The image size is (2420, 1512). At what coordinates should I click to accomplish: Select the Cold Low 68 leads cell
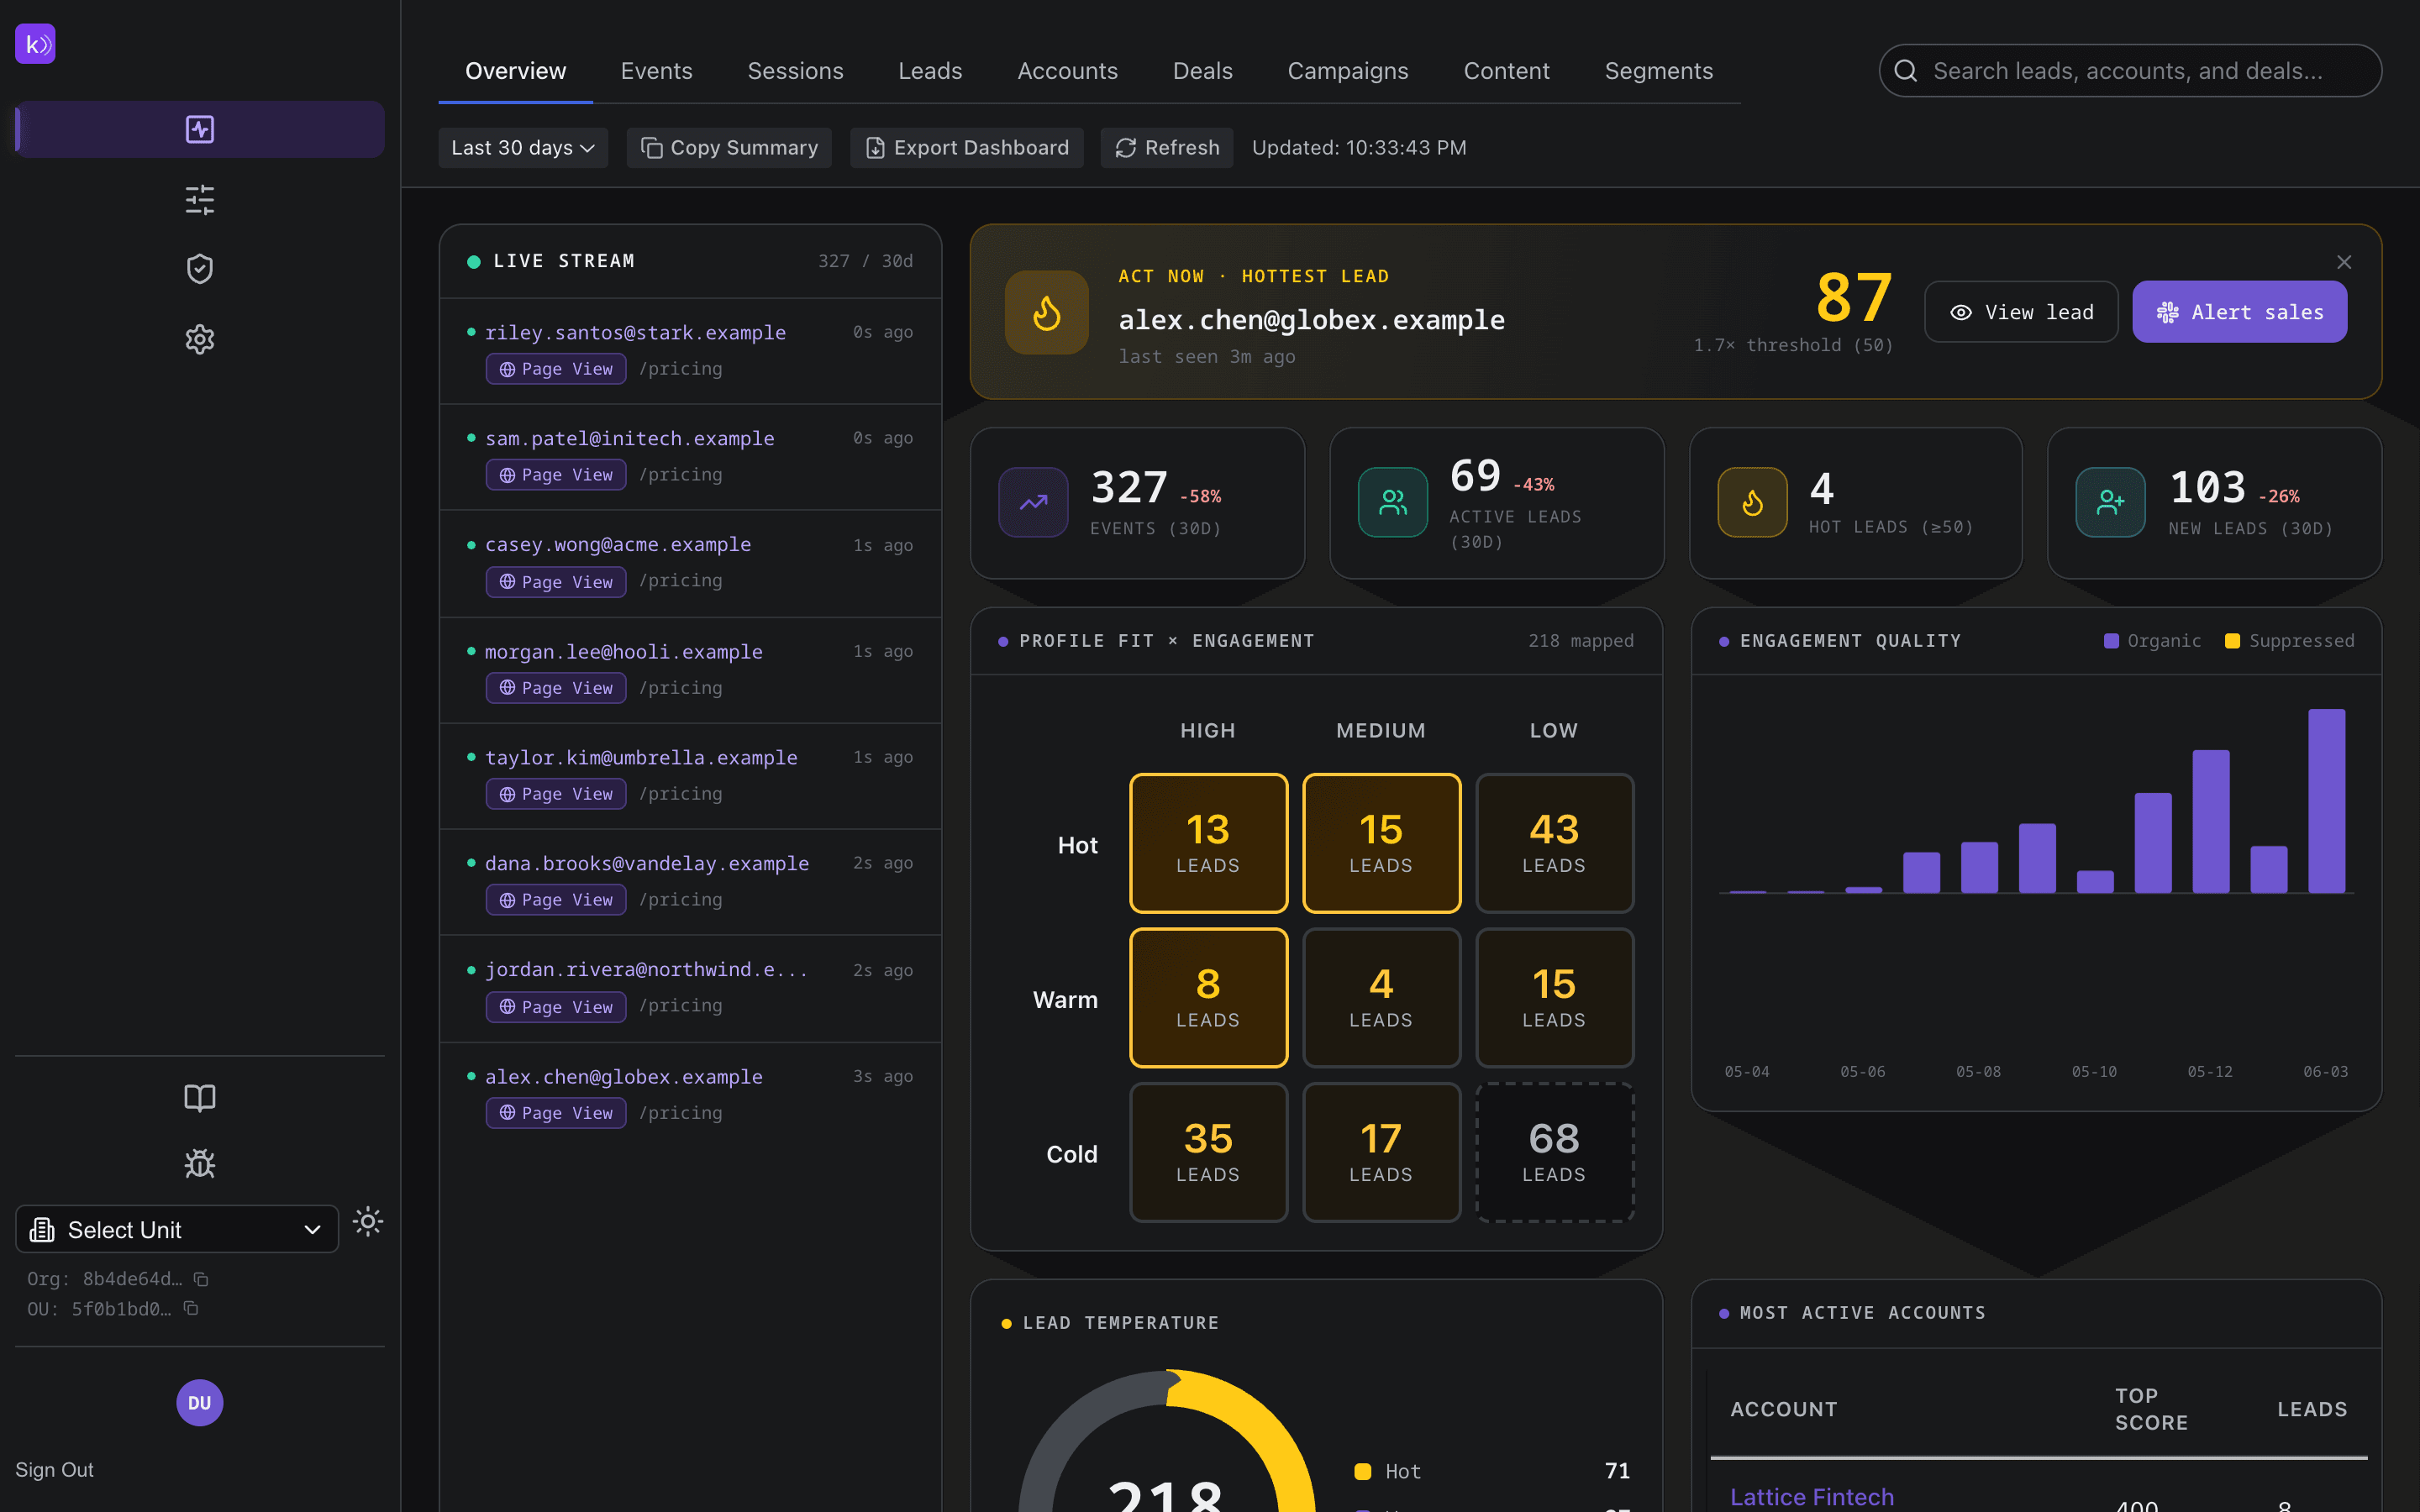1554,1152
